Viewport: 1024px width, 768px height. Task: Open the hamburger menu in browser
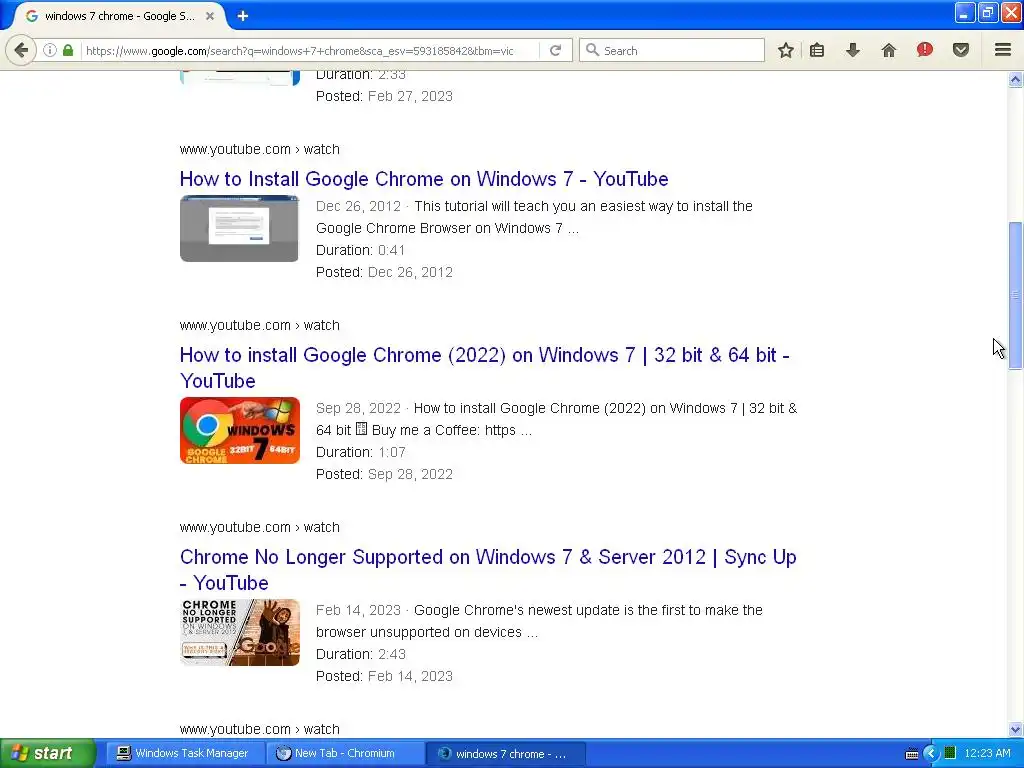click(x=1003, y=50)
